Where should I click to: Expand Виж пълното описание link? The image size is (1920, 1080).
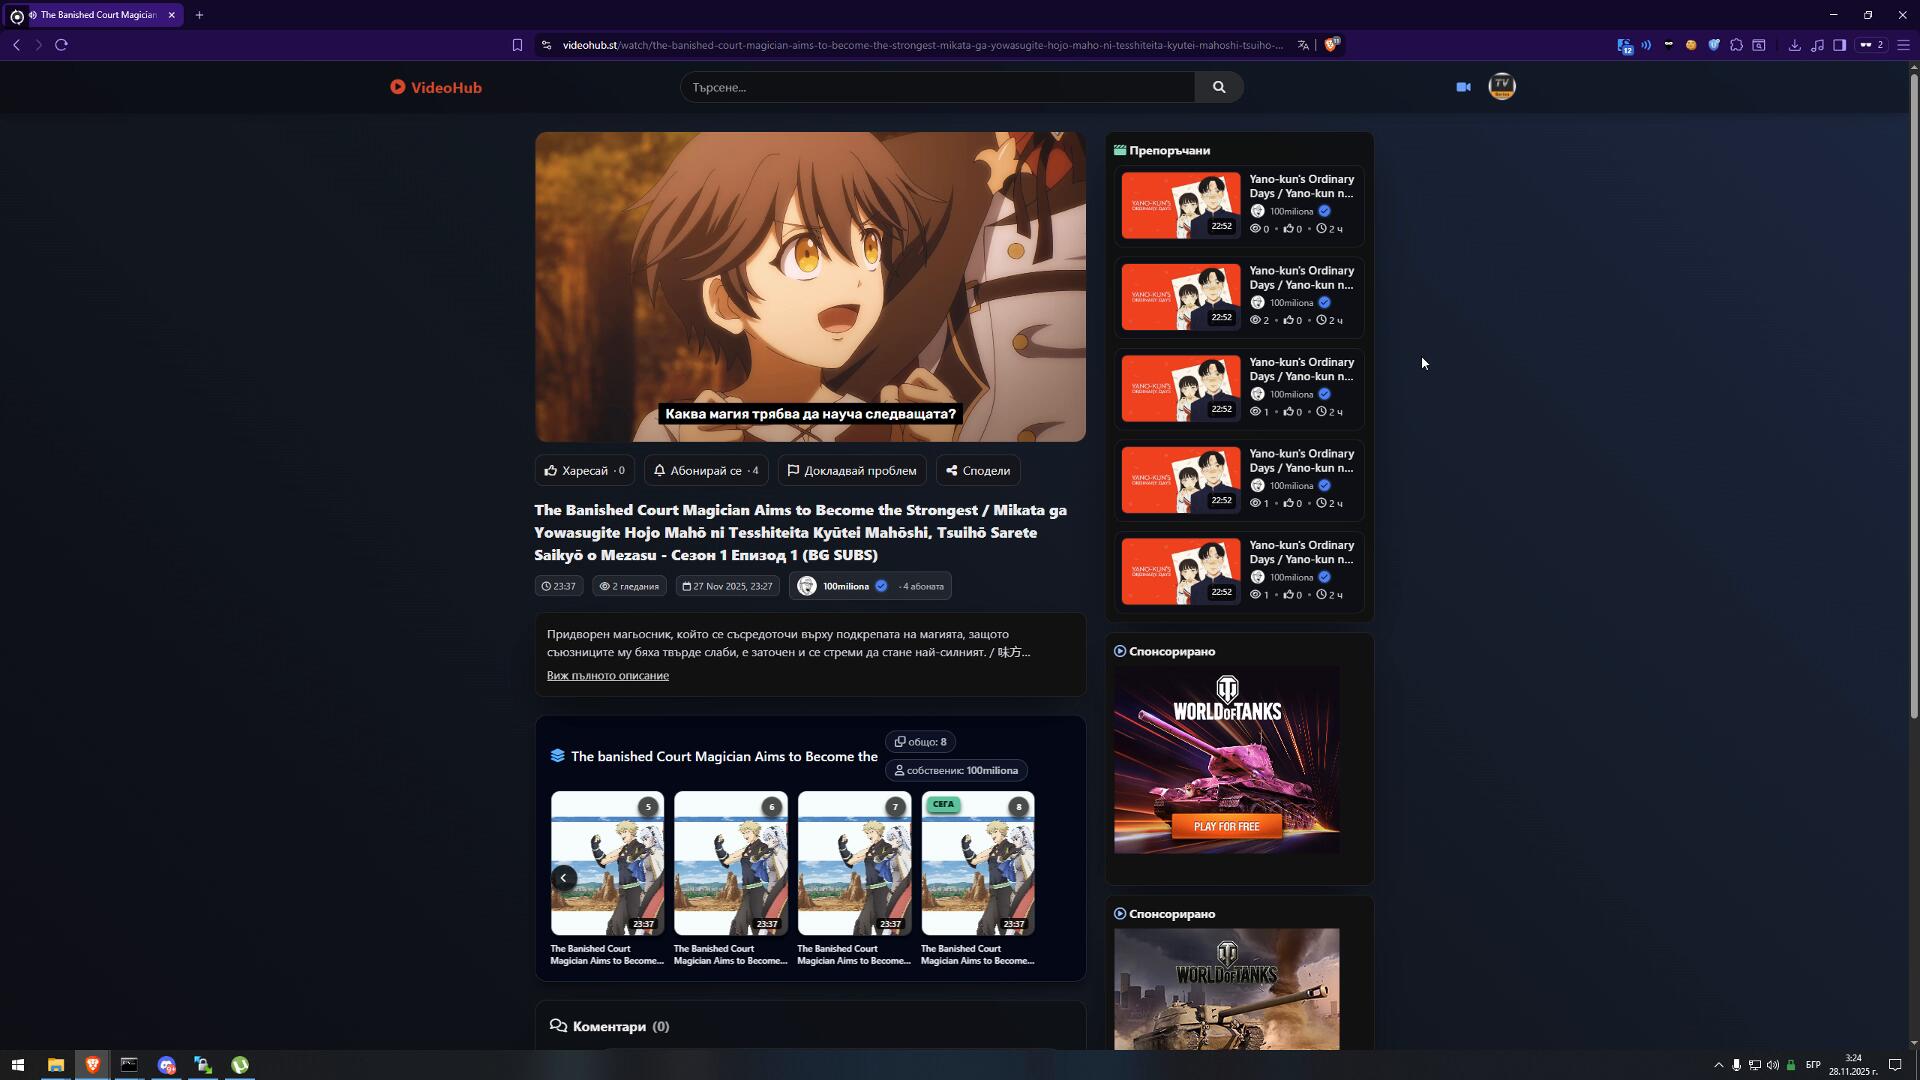607,676
